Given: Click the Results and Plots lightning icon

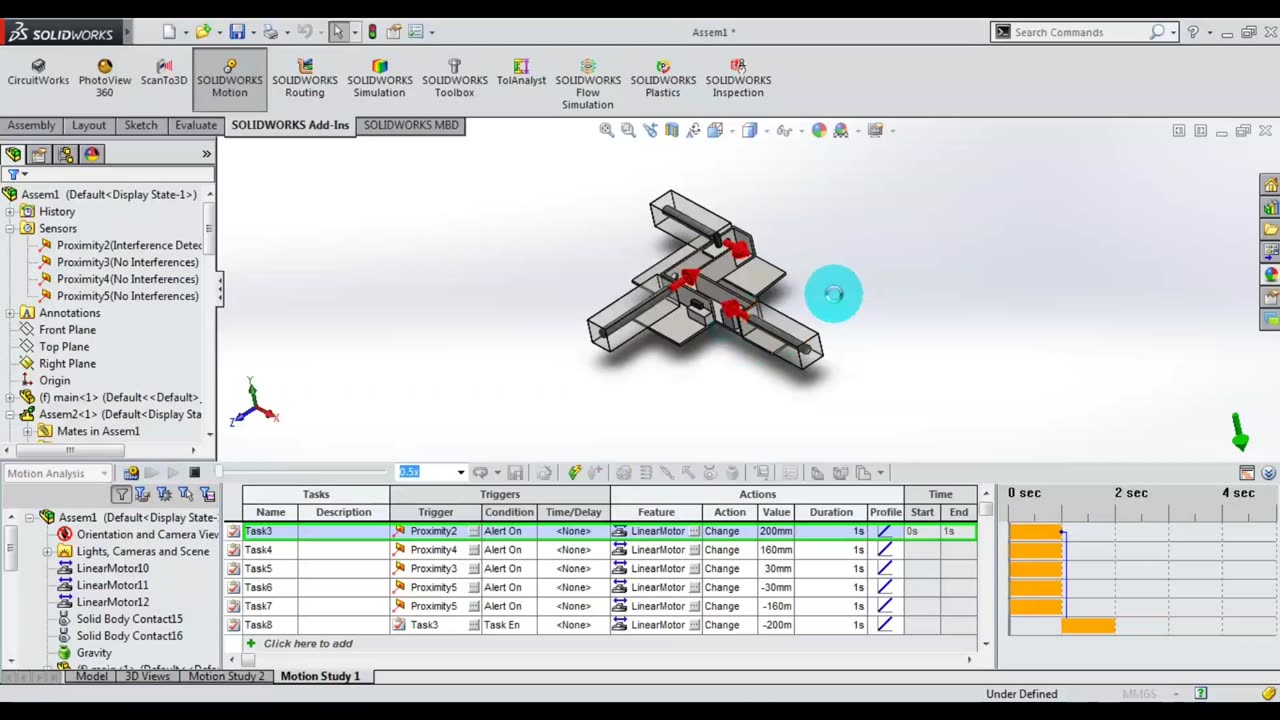Looking at the screenshot, I should [574, 473].
